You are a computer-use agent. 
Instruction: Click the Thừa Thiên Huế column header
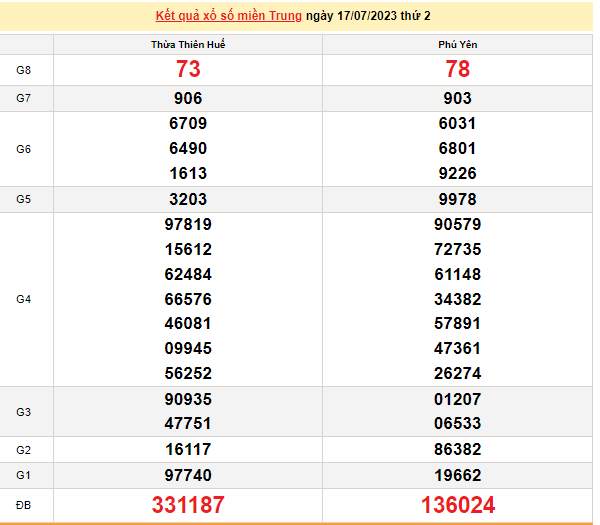pos(188,46)
